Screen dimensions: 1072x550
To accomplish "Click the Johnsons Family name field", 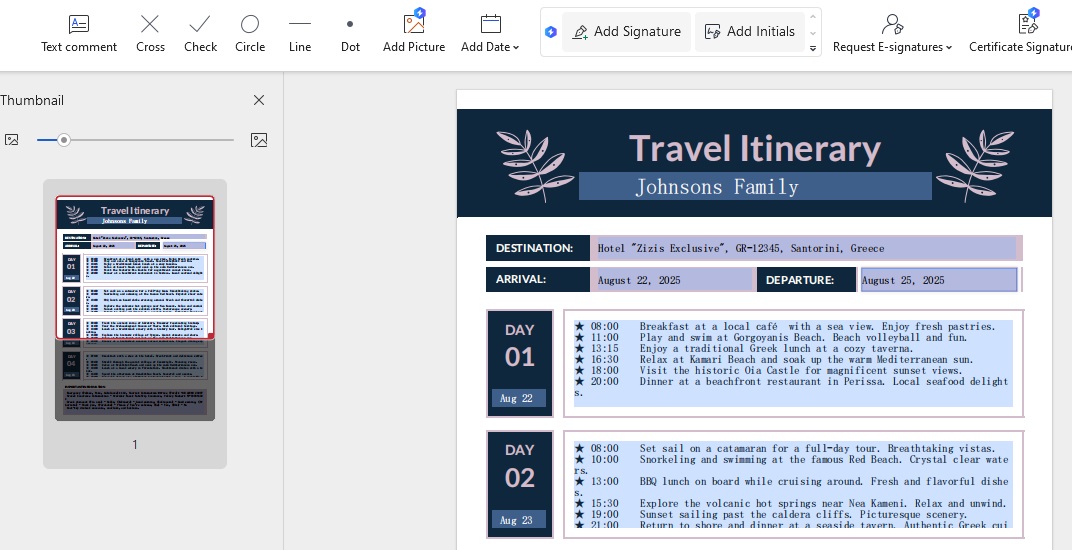I will 755,186.
